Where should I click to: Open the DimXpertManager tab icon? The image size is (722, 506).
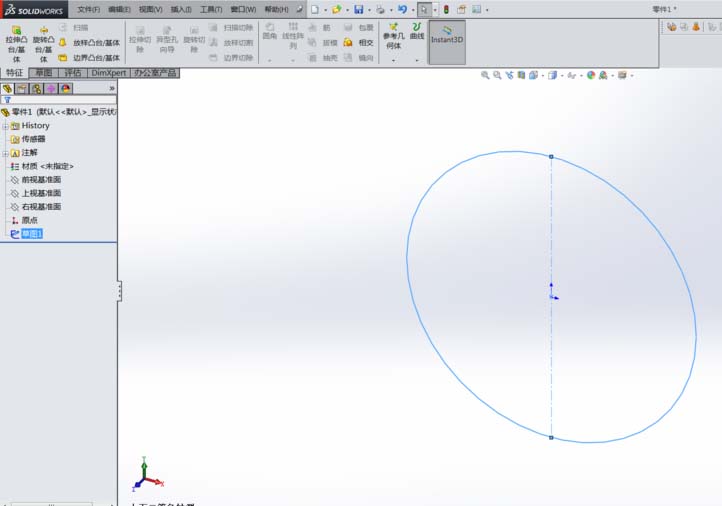pyautogui.click(x=51, y=88)
